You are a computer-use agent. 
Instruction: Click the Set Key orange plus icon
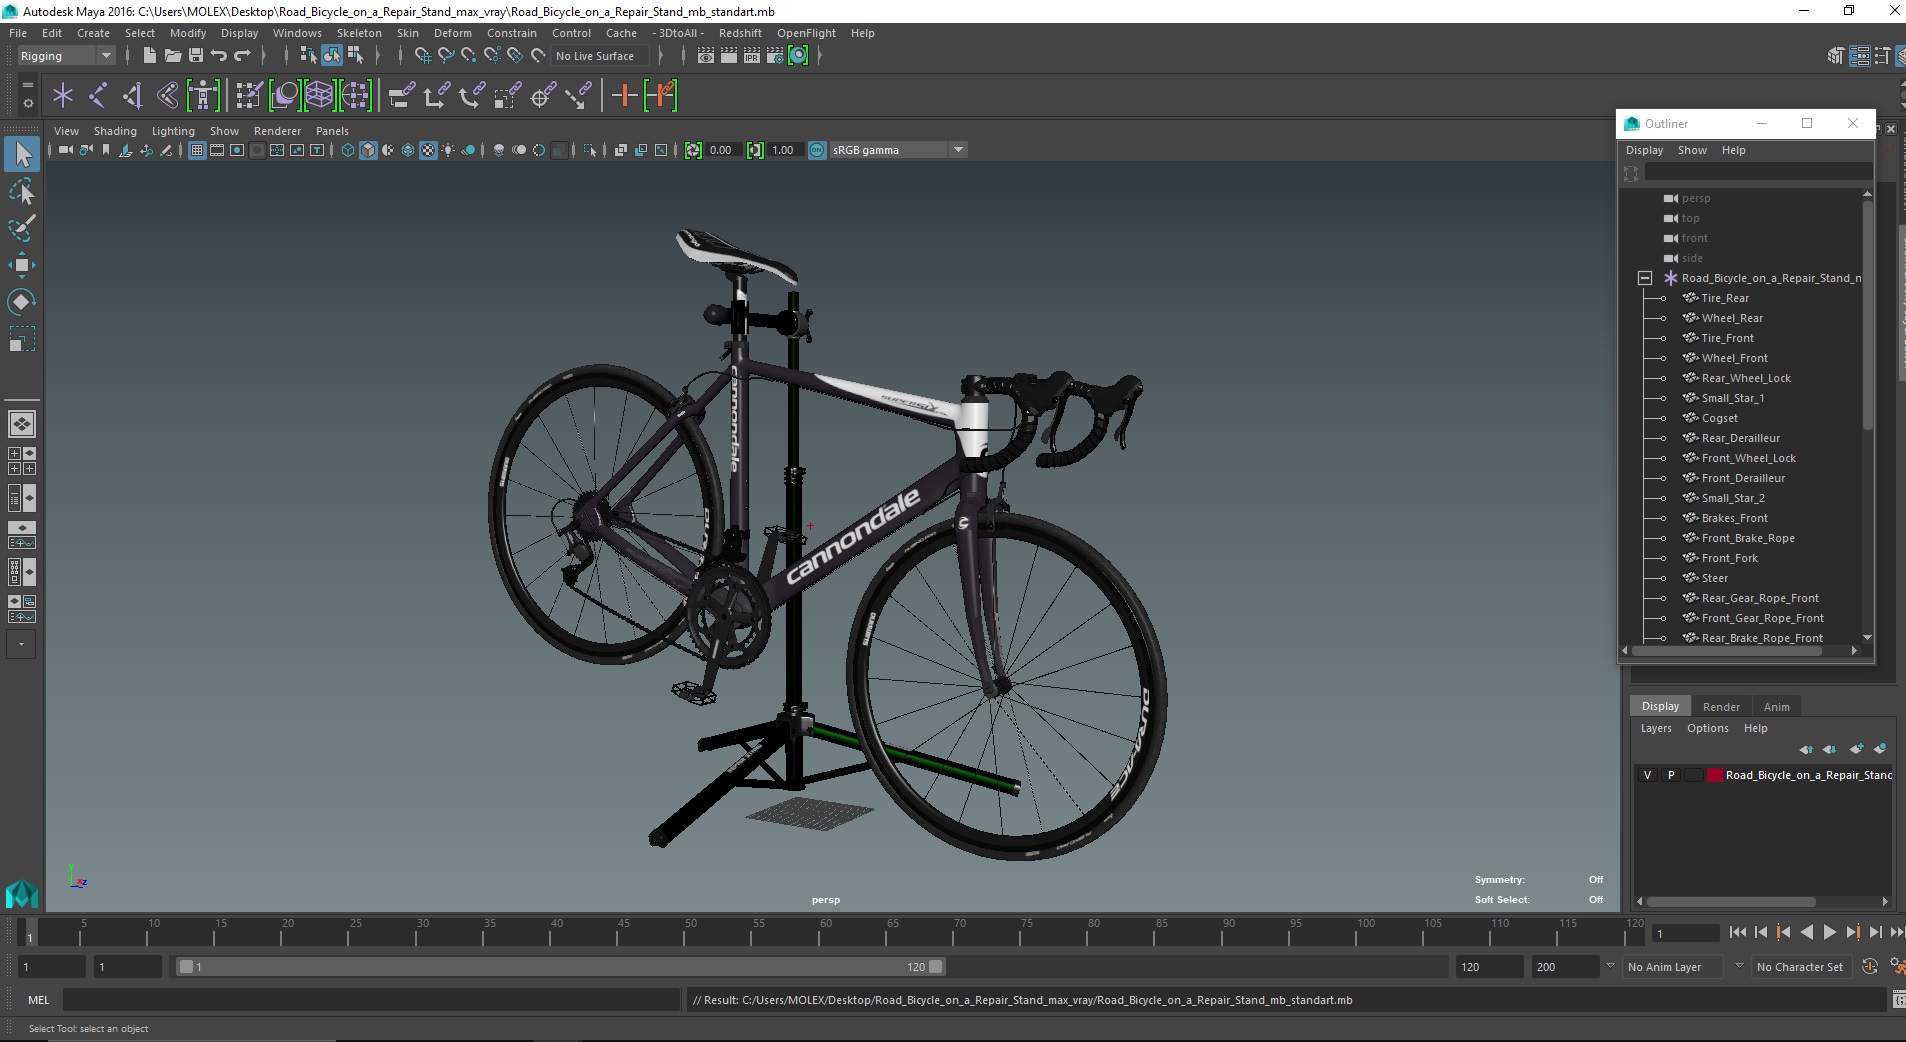(625, 96)
